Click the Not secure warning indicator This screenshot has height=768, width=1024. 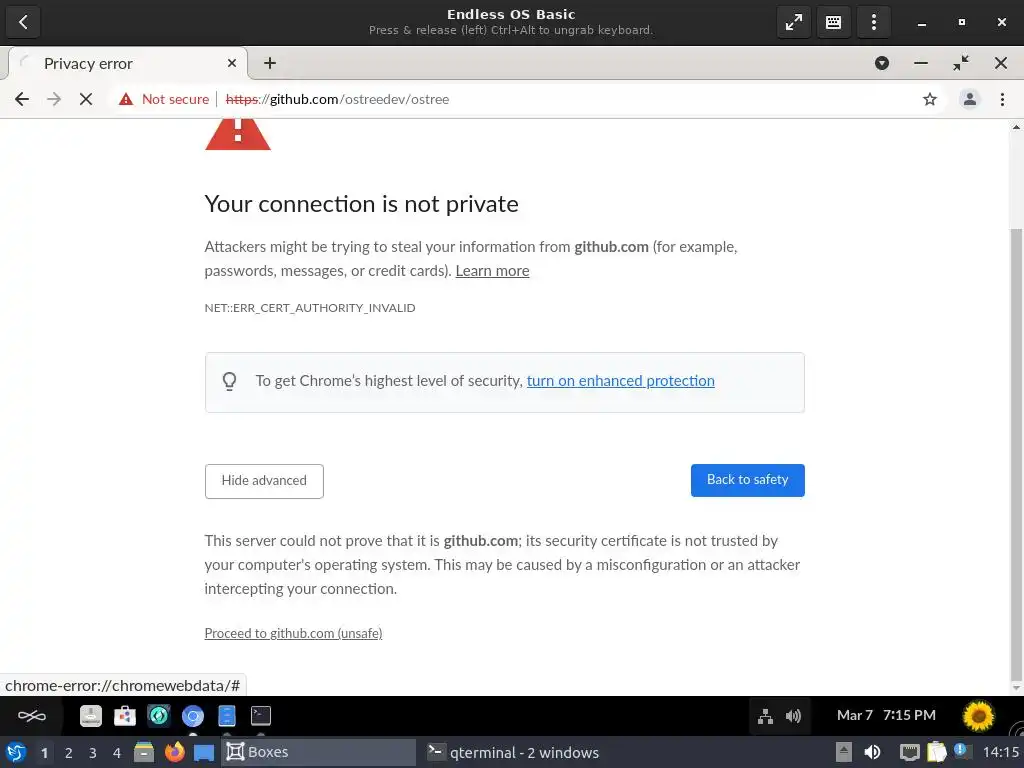coord(164,99)
